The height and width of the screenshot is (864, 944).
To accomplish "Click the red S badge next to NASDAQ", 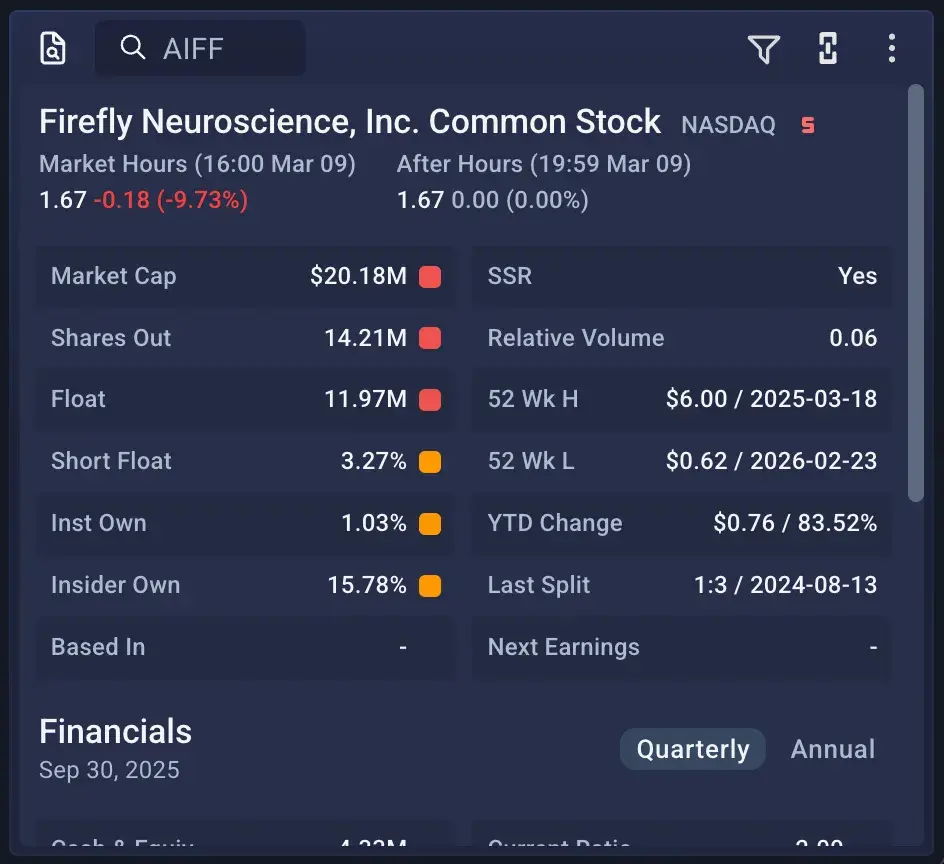I will pos(807,124).
